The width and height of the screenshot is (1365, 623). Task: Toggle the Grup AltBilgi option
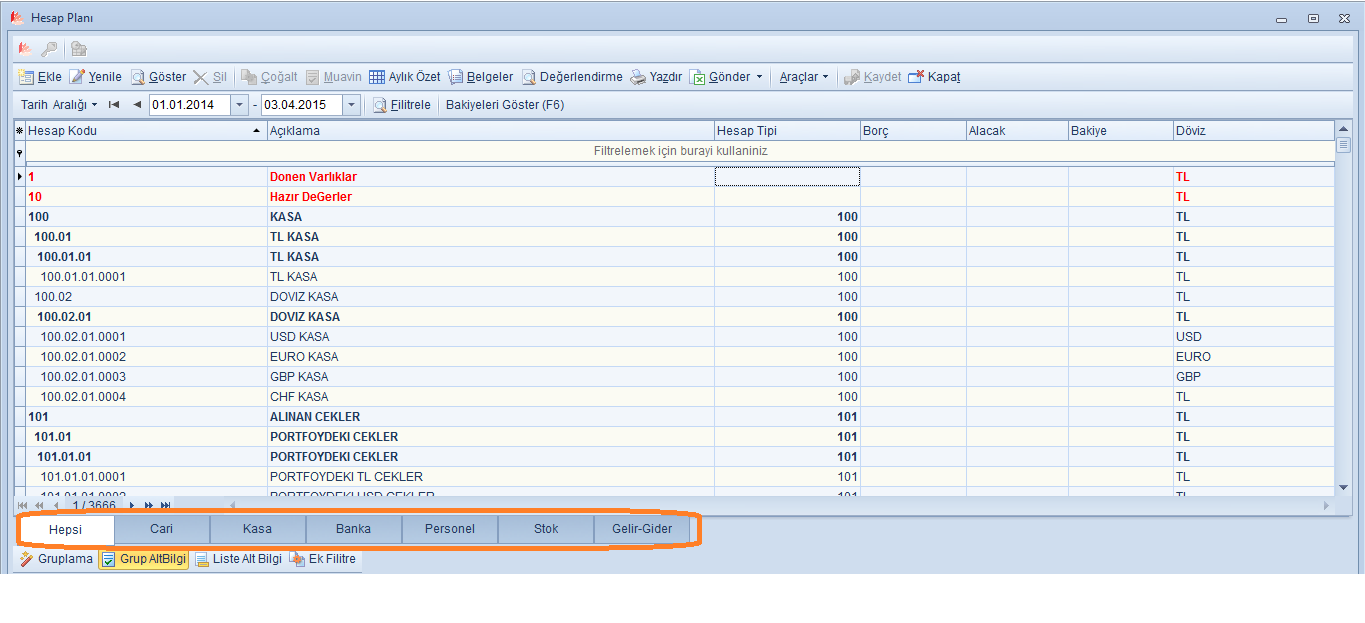coord(144,559)
